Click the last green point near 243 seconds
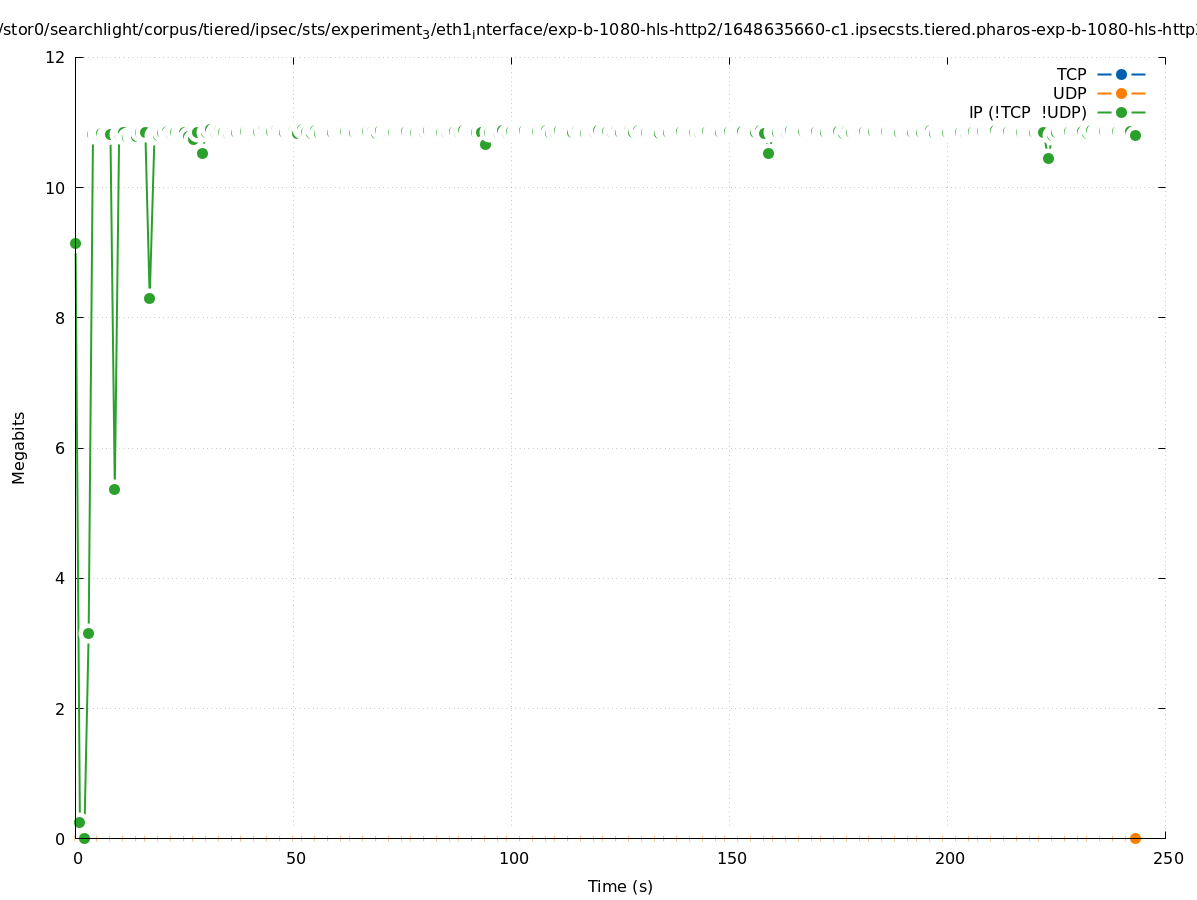 pos(1135,135)
